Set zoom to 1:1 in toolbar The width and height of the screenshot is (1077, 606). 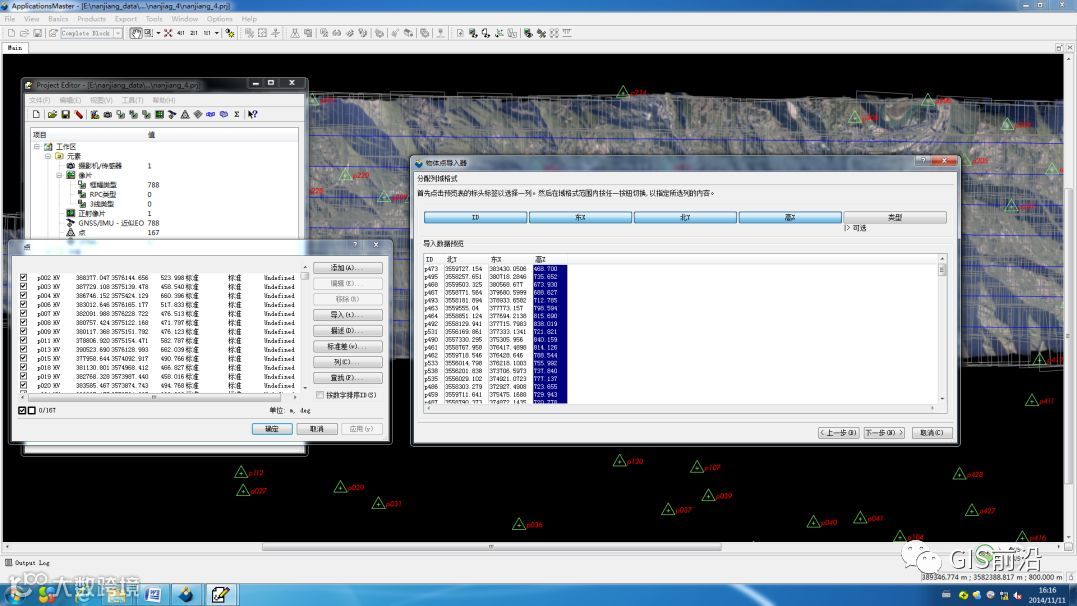click(x=207, y=33)
